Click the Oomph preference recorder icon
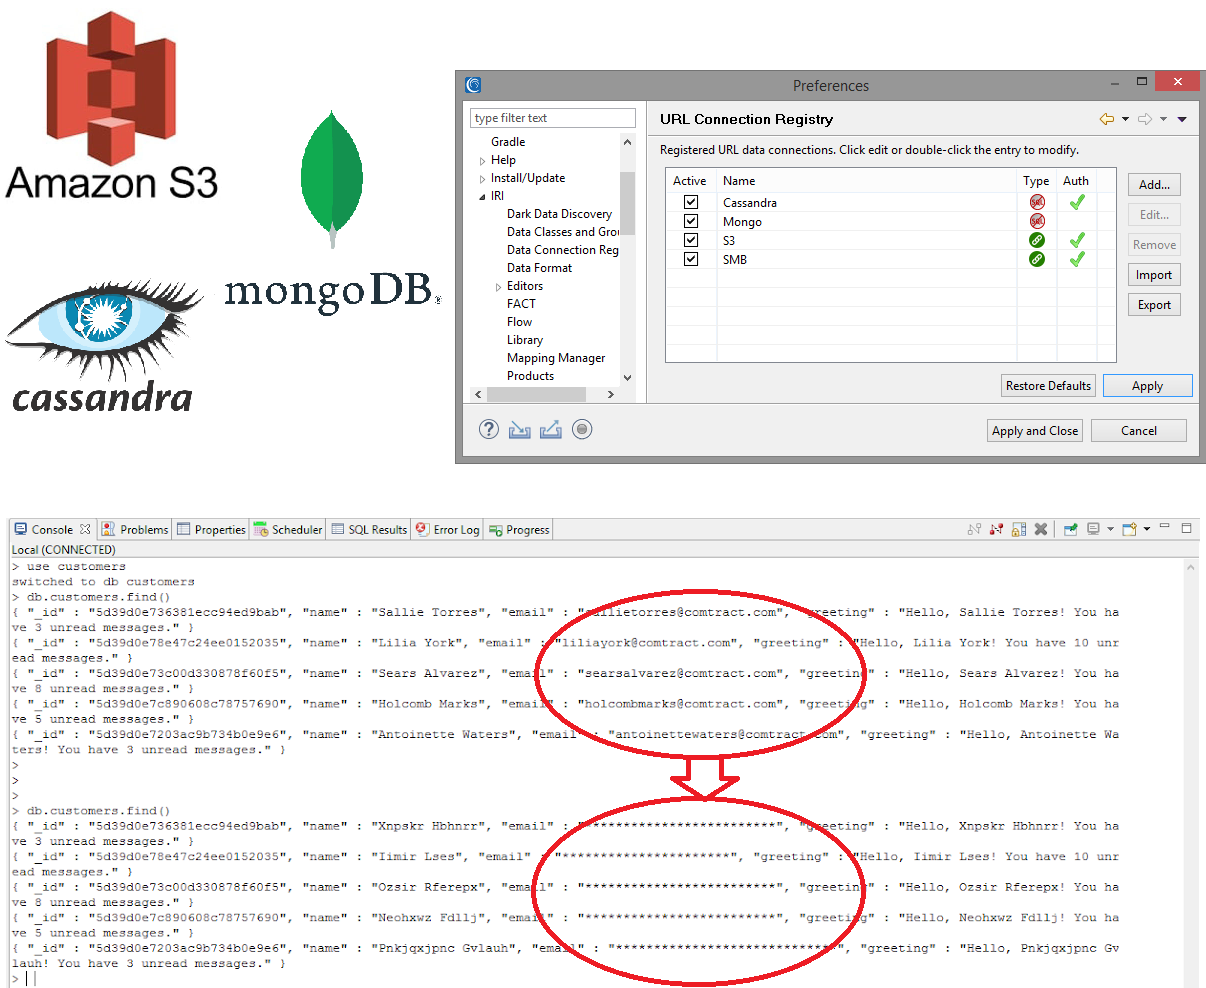Image resolution: width=1206 pixels, height=988 pixels. click(x=582, y=430)
